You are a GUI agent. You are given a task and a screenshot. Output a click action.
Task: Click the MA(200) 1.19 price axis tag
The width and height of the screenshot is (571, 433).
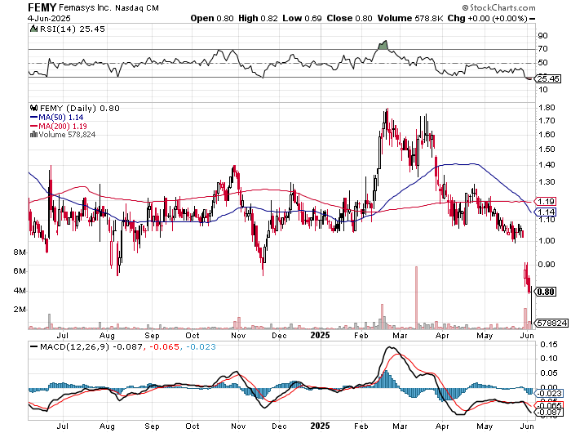pos(545,201)
